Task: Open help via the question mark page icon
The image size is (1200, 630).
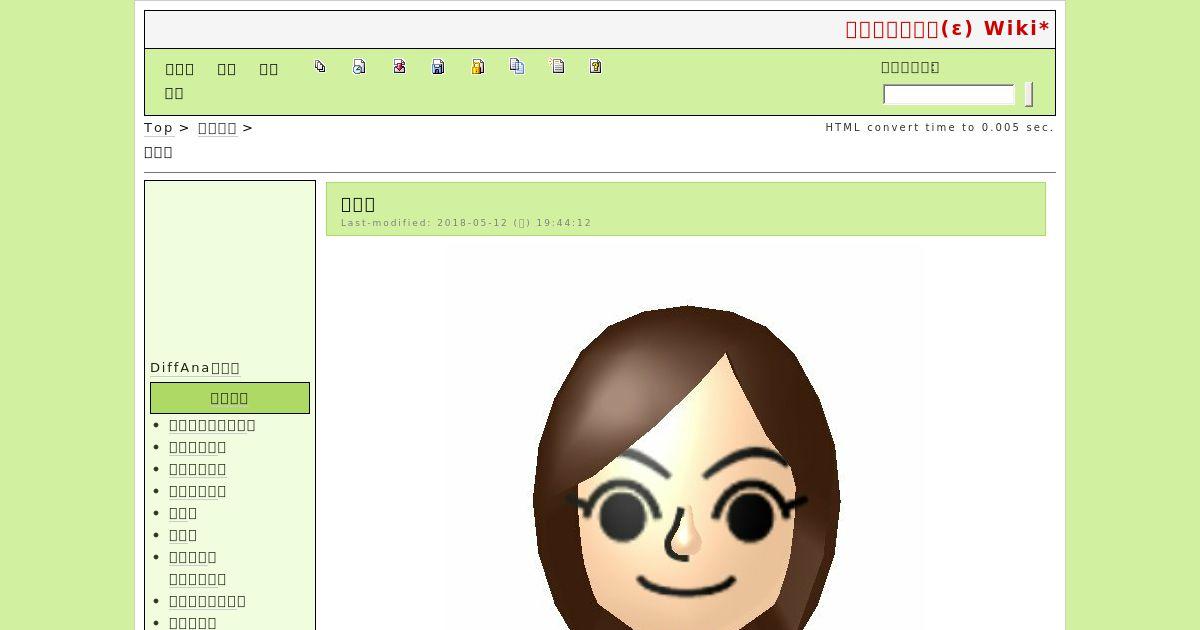Action: click(596, 67)
